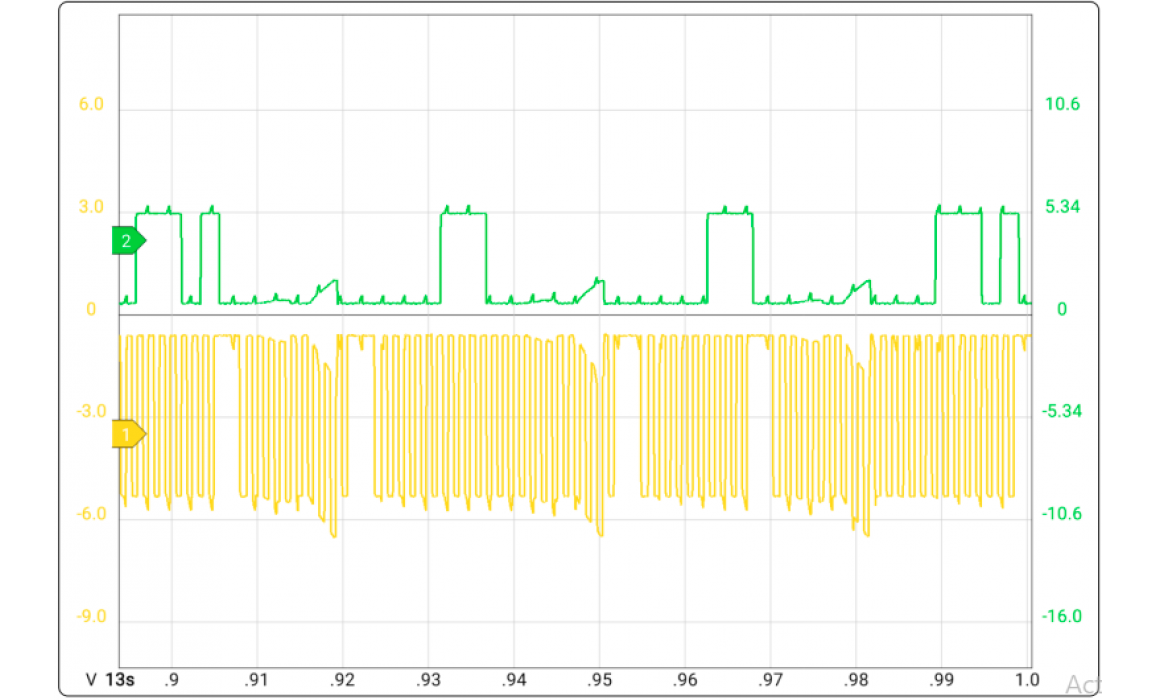Select the green channel 2 zero marker
The image size is (1156, 700).
click(x=128, y=241)
